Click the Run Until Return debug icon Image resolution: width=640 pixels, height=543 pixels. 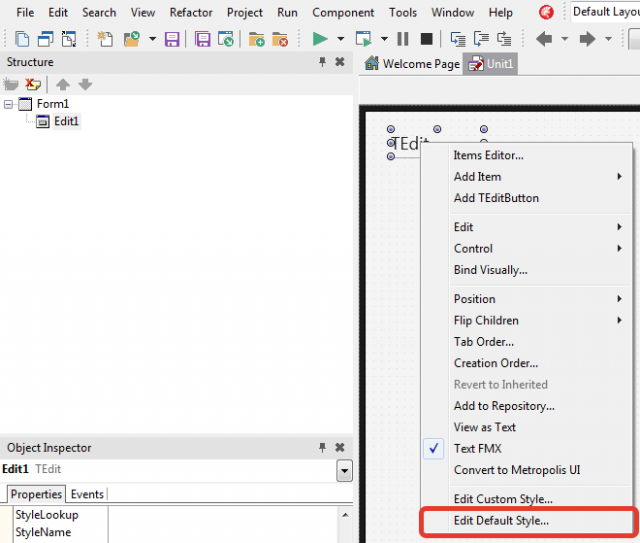504,39
